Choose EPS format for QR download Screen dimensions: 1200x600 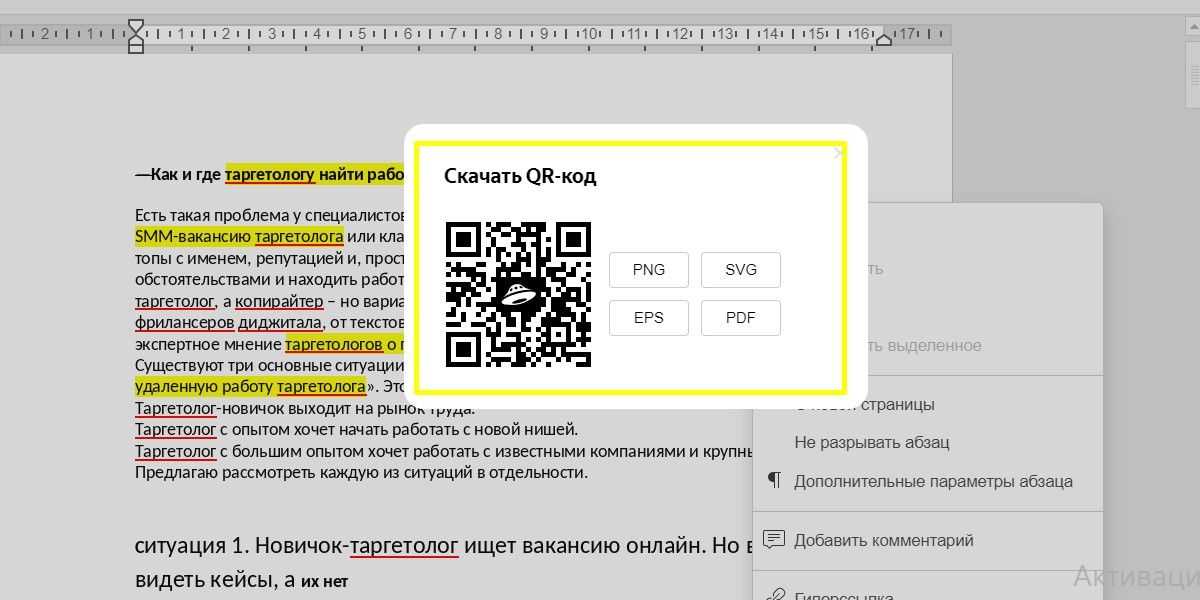click(648, 318)
